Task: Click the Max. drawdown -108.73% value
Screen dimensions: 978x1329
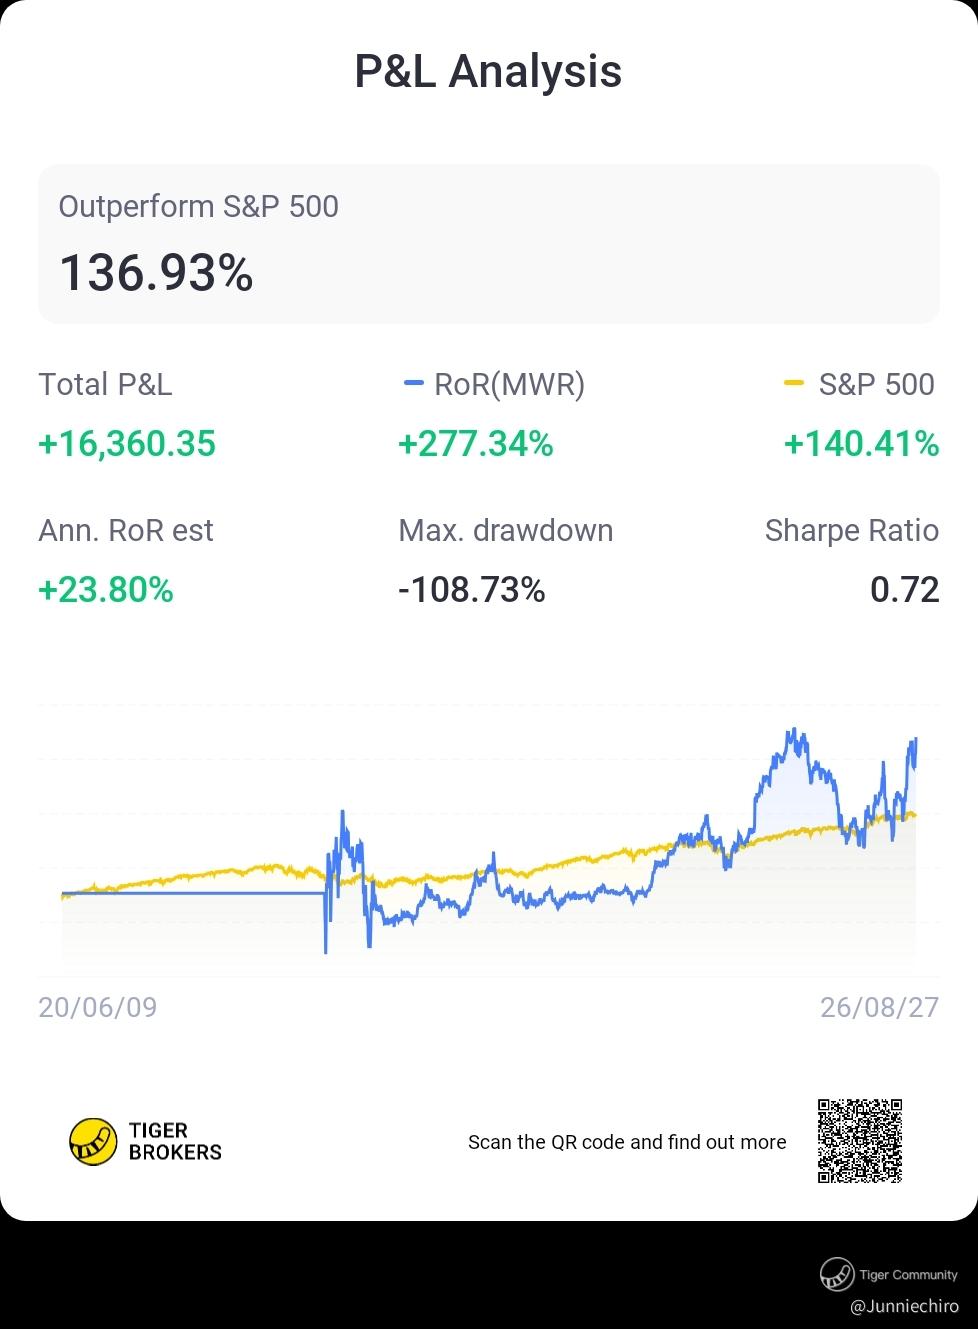Action: point(472,590)
